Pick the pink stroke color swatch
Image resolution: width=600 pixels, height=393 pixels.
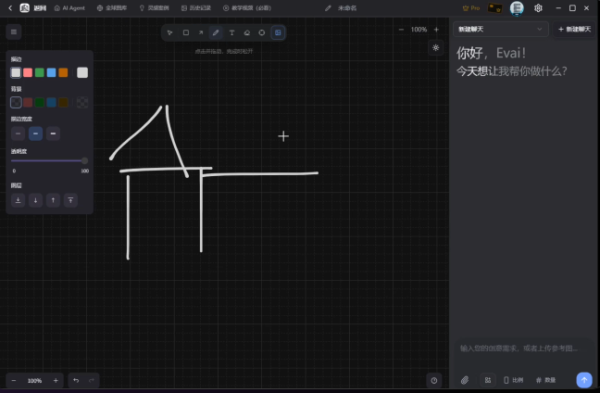click(x=28, y=72)
